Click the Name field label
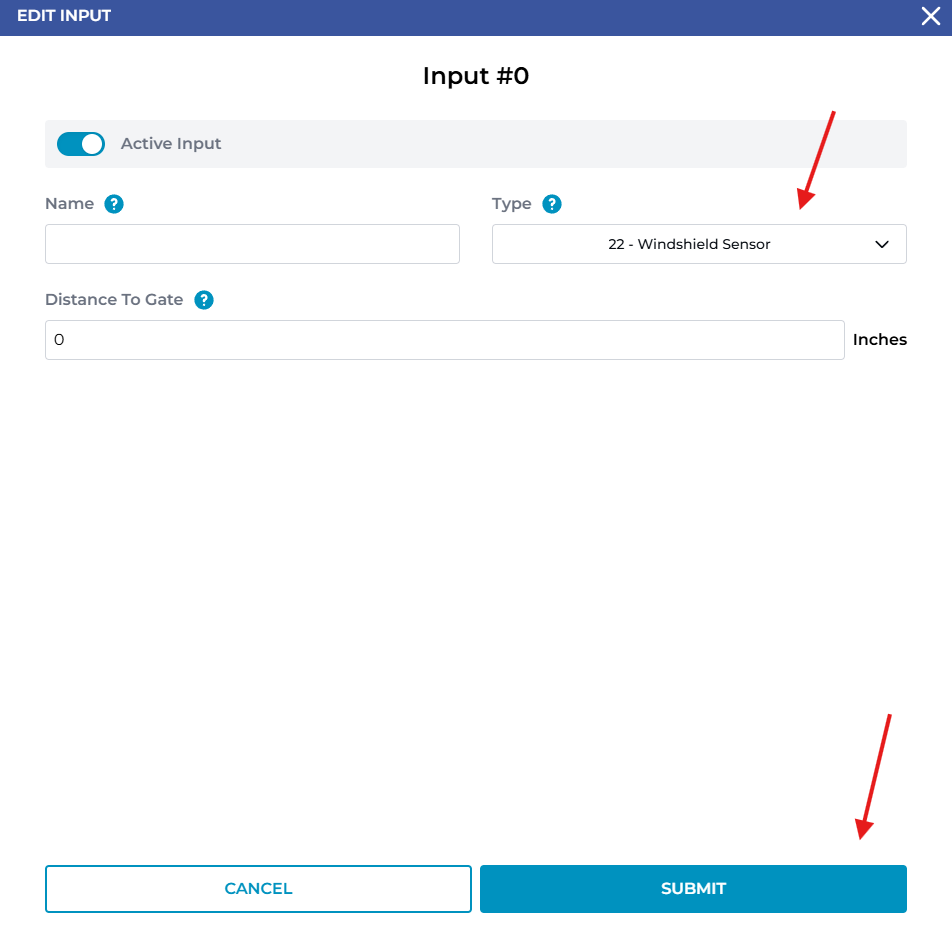This screenshot has height=951, width=952. point(69,204)
